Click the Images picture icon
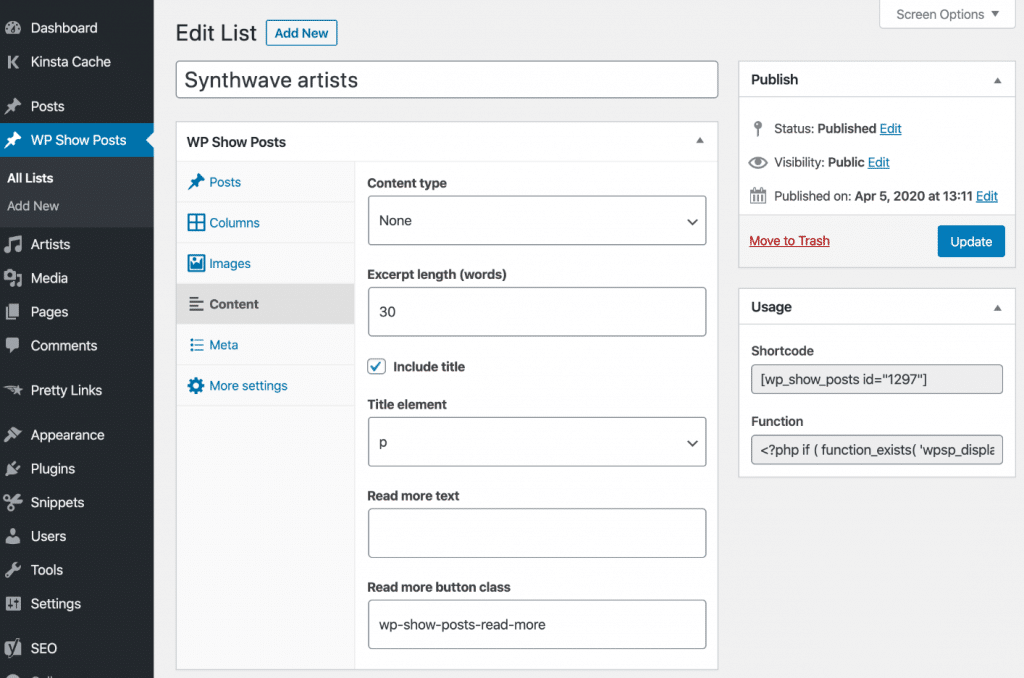The width and height of the screenshot is (1024, 678). 196,263
